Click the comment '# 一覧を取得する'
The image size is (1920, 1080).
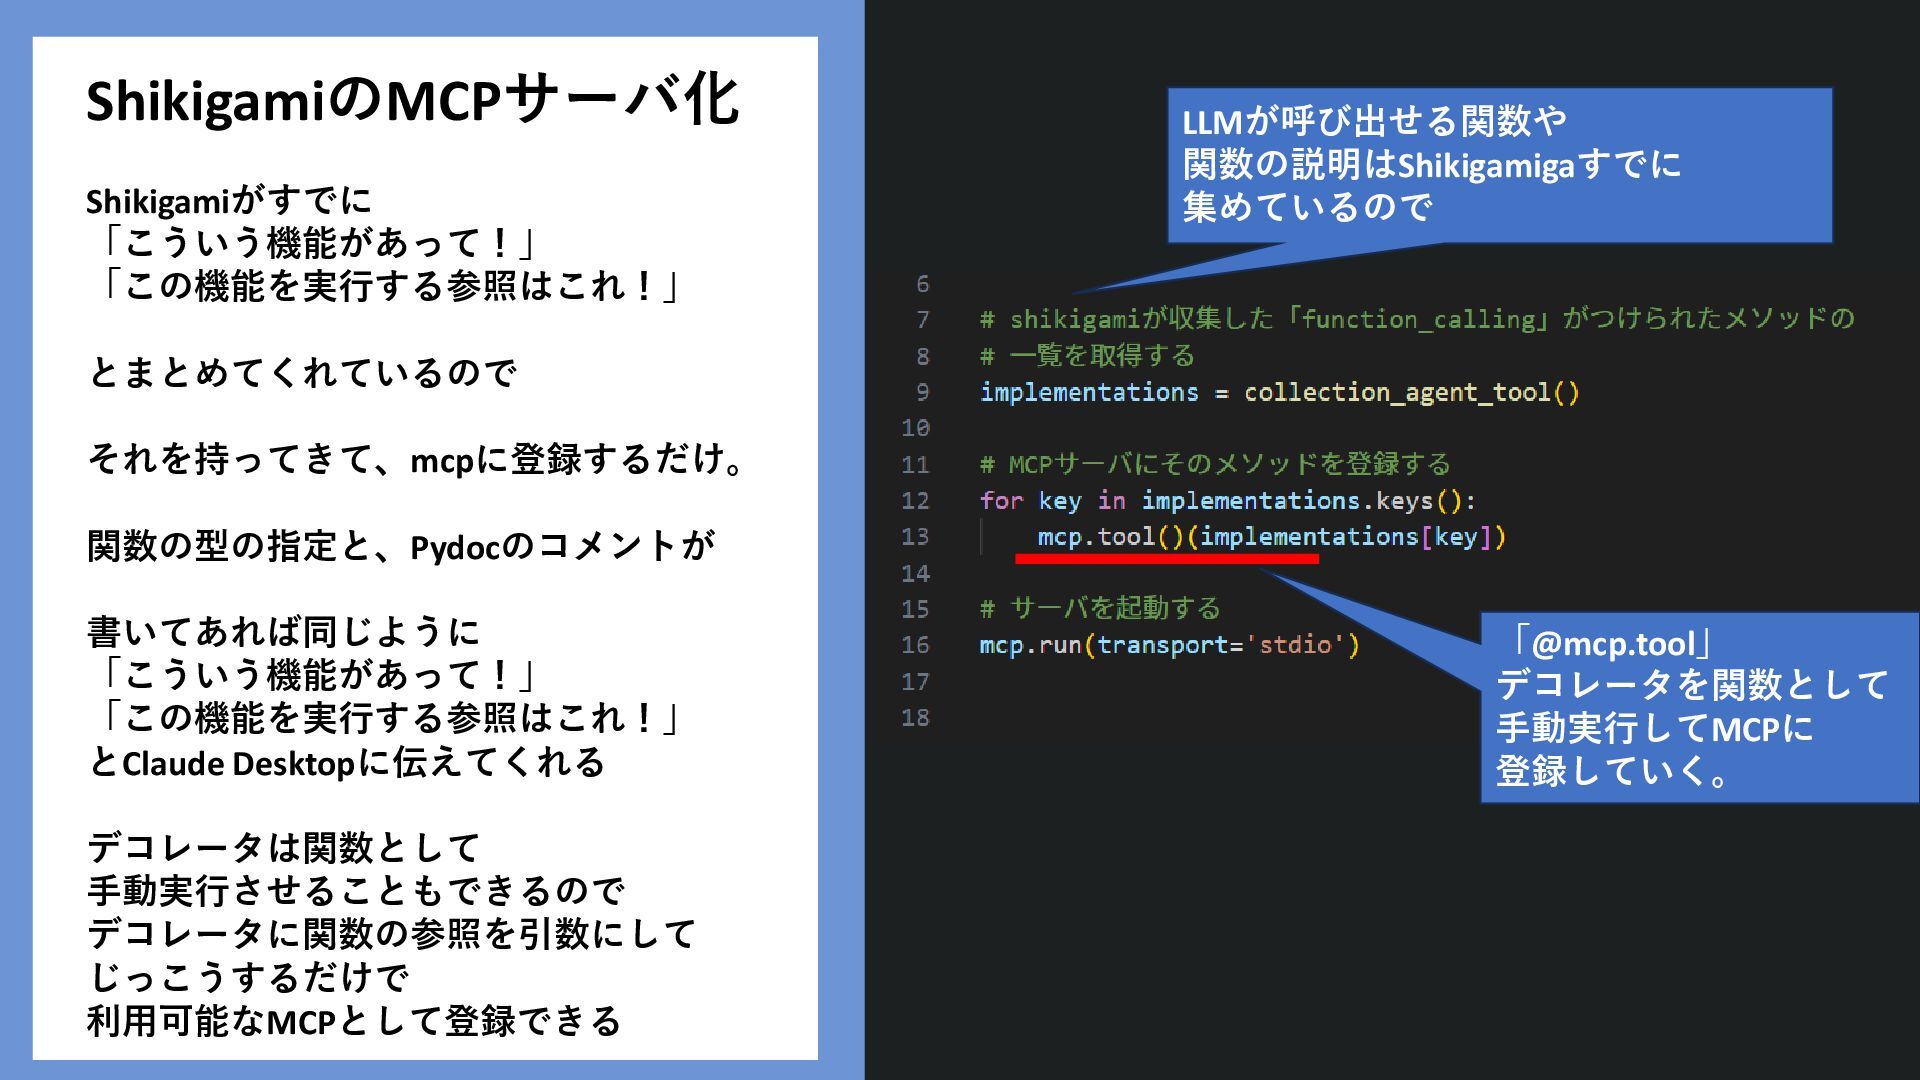coord(1087,356)
